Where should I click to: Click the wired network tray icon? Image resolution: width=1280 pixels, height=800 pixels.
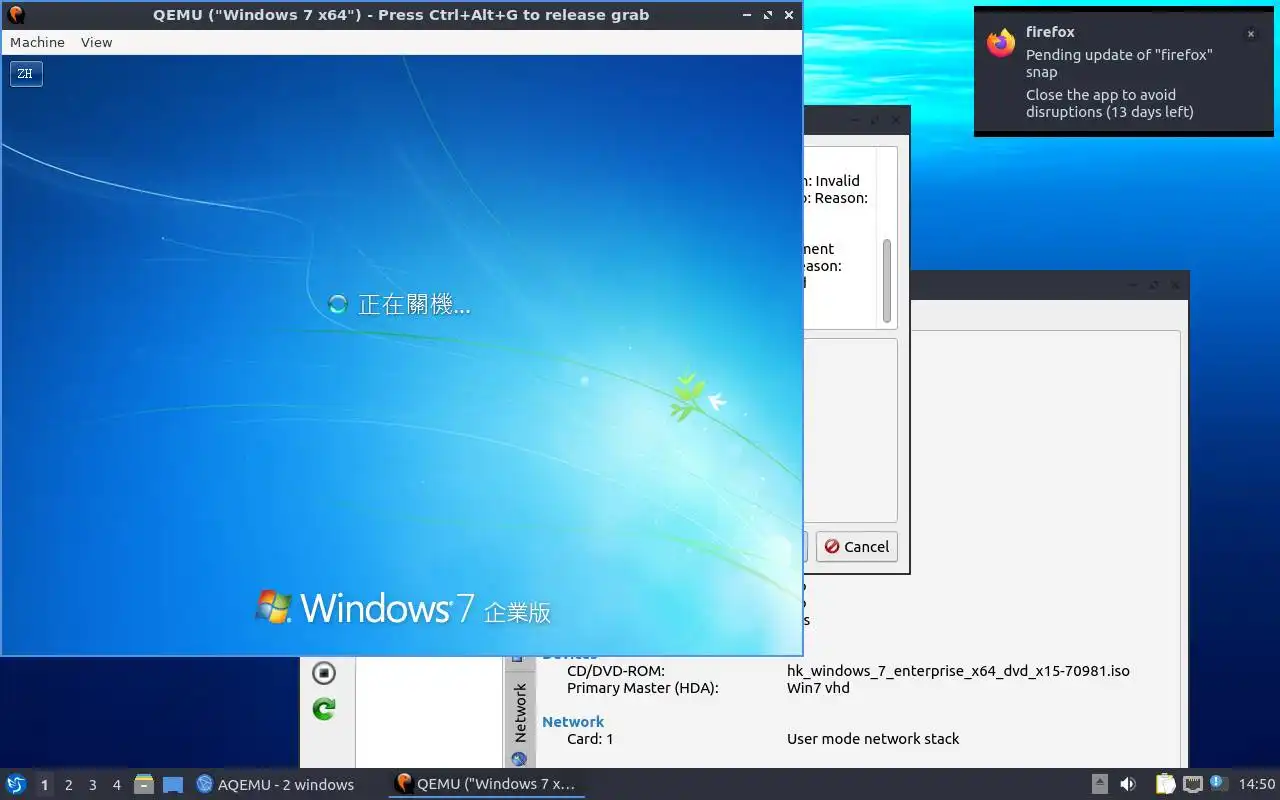tap(1192, 784)
